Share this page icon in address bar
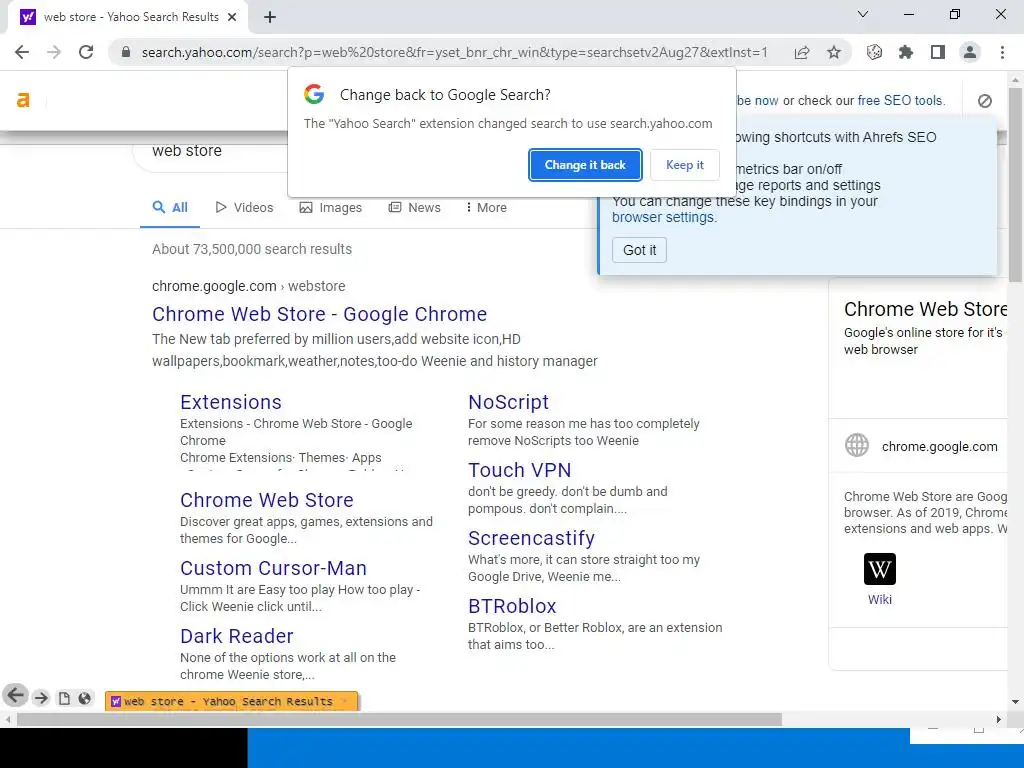Screen dimensions: 1024x768 point(802,52)
